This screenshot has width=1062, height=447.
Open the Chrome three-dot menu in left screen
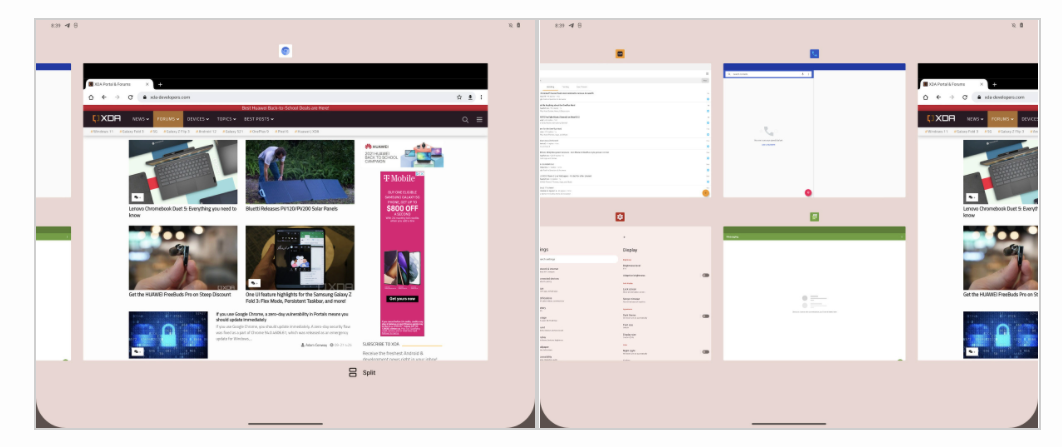(482, 97)
